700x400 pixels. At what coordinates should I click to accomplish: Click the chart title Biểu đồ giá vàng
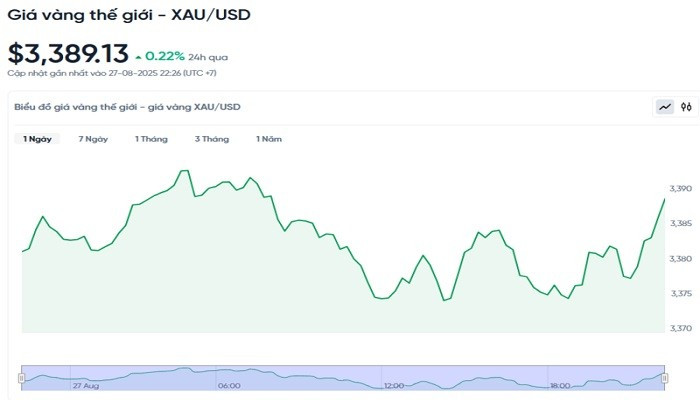[x=127, y=107]
